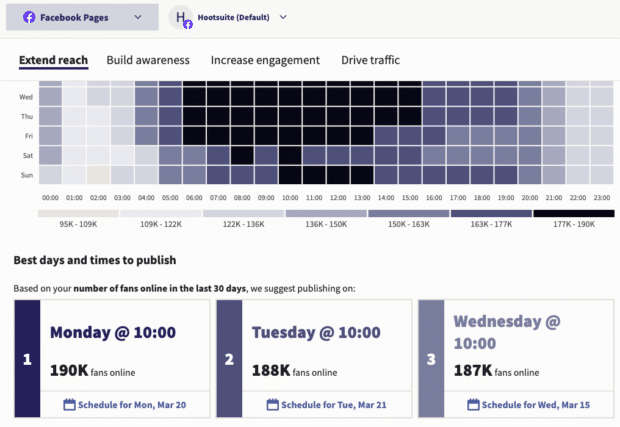
Task: Select the Extend reach tab
Action: tap(53, 60)
